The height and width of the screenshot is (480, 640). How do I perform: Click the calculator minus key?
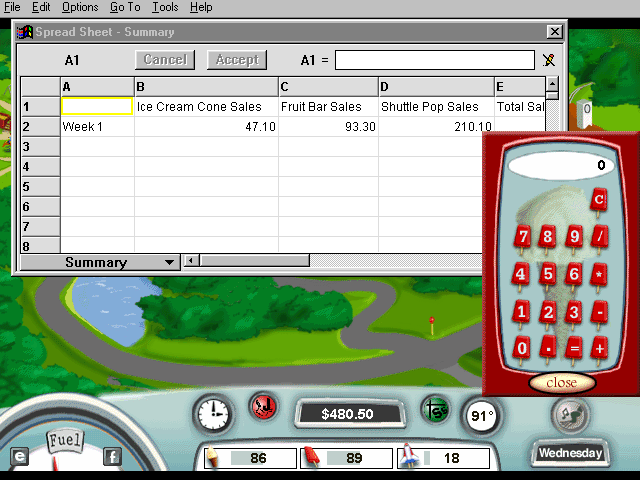coord(599,312)
